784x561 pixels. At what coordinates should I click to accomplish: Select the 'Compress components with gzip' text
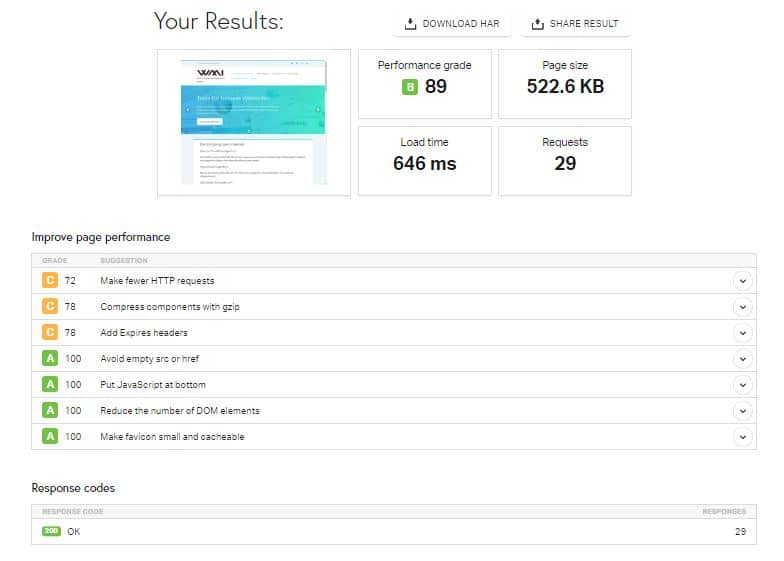point(170,307)
